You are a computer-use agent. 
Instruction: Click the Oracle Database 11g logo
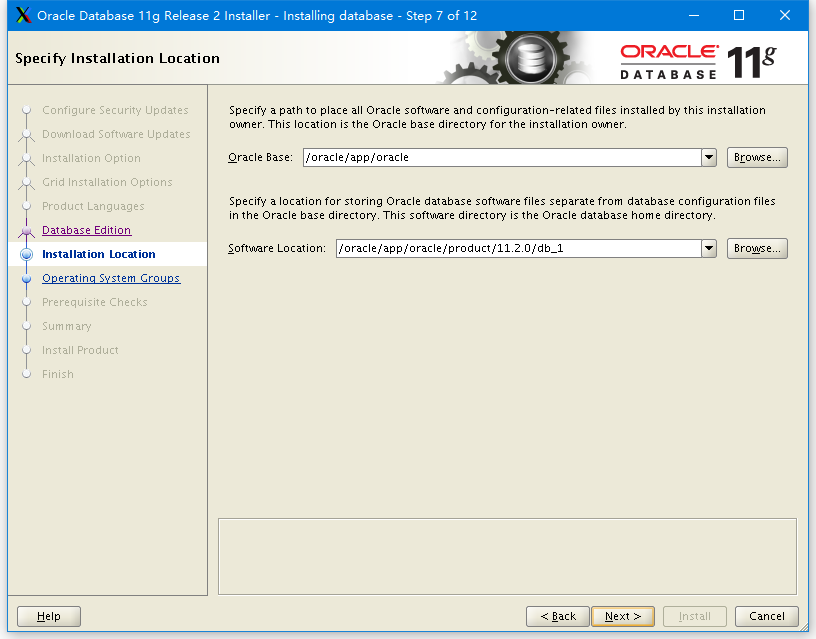(x=698, y=62)
